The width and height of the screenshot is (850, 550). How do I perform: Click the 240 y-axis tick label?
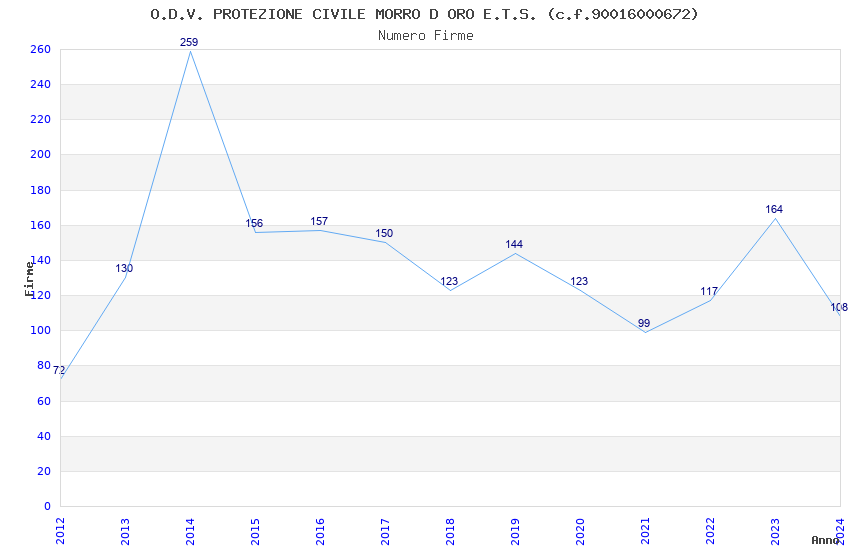[41, 85]
